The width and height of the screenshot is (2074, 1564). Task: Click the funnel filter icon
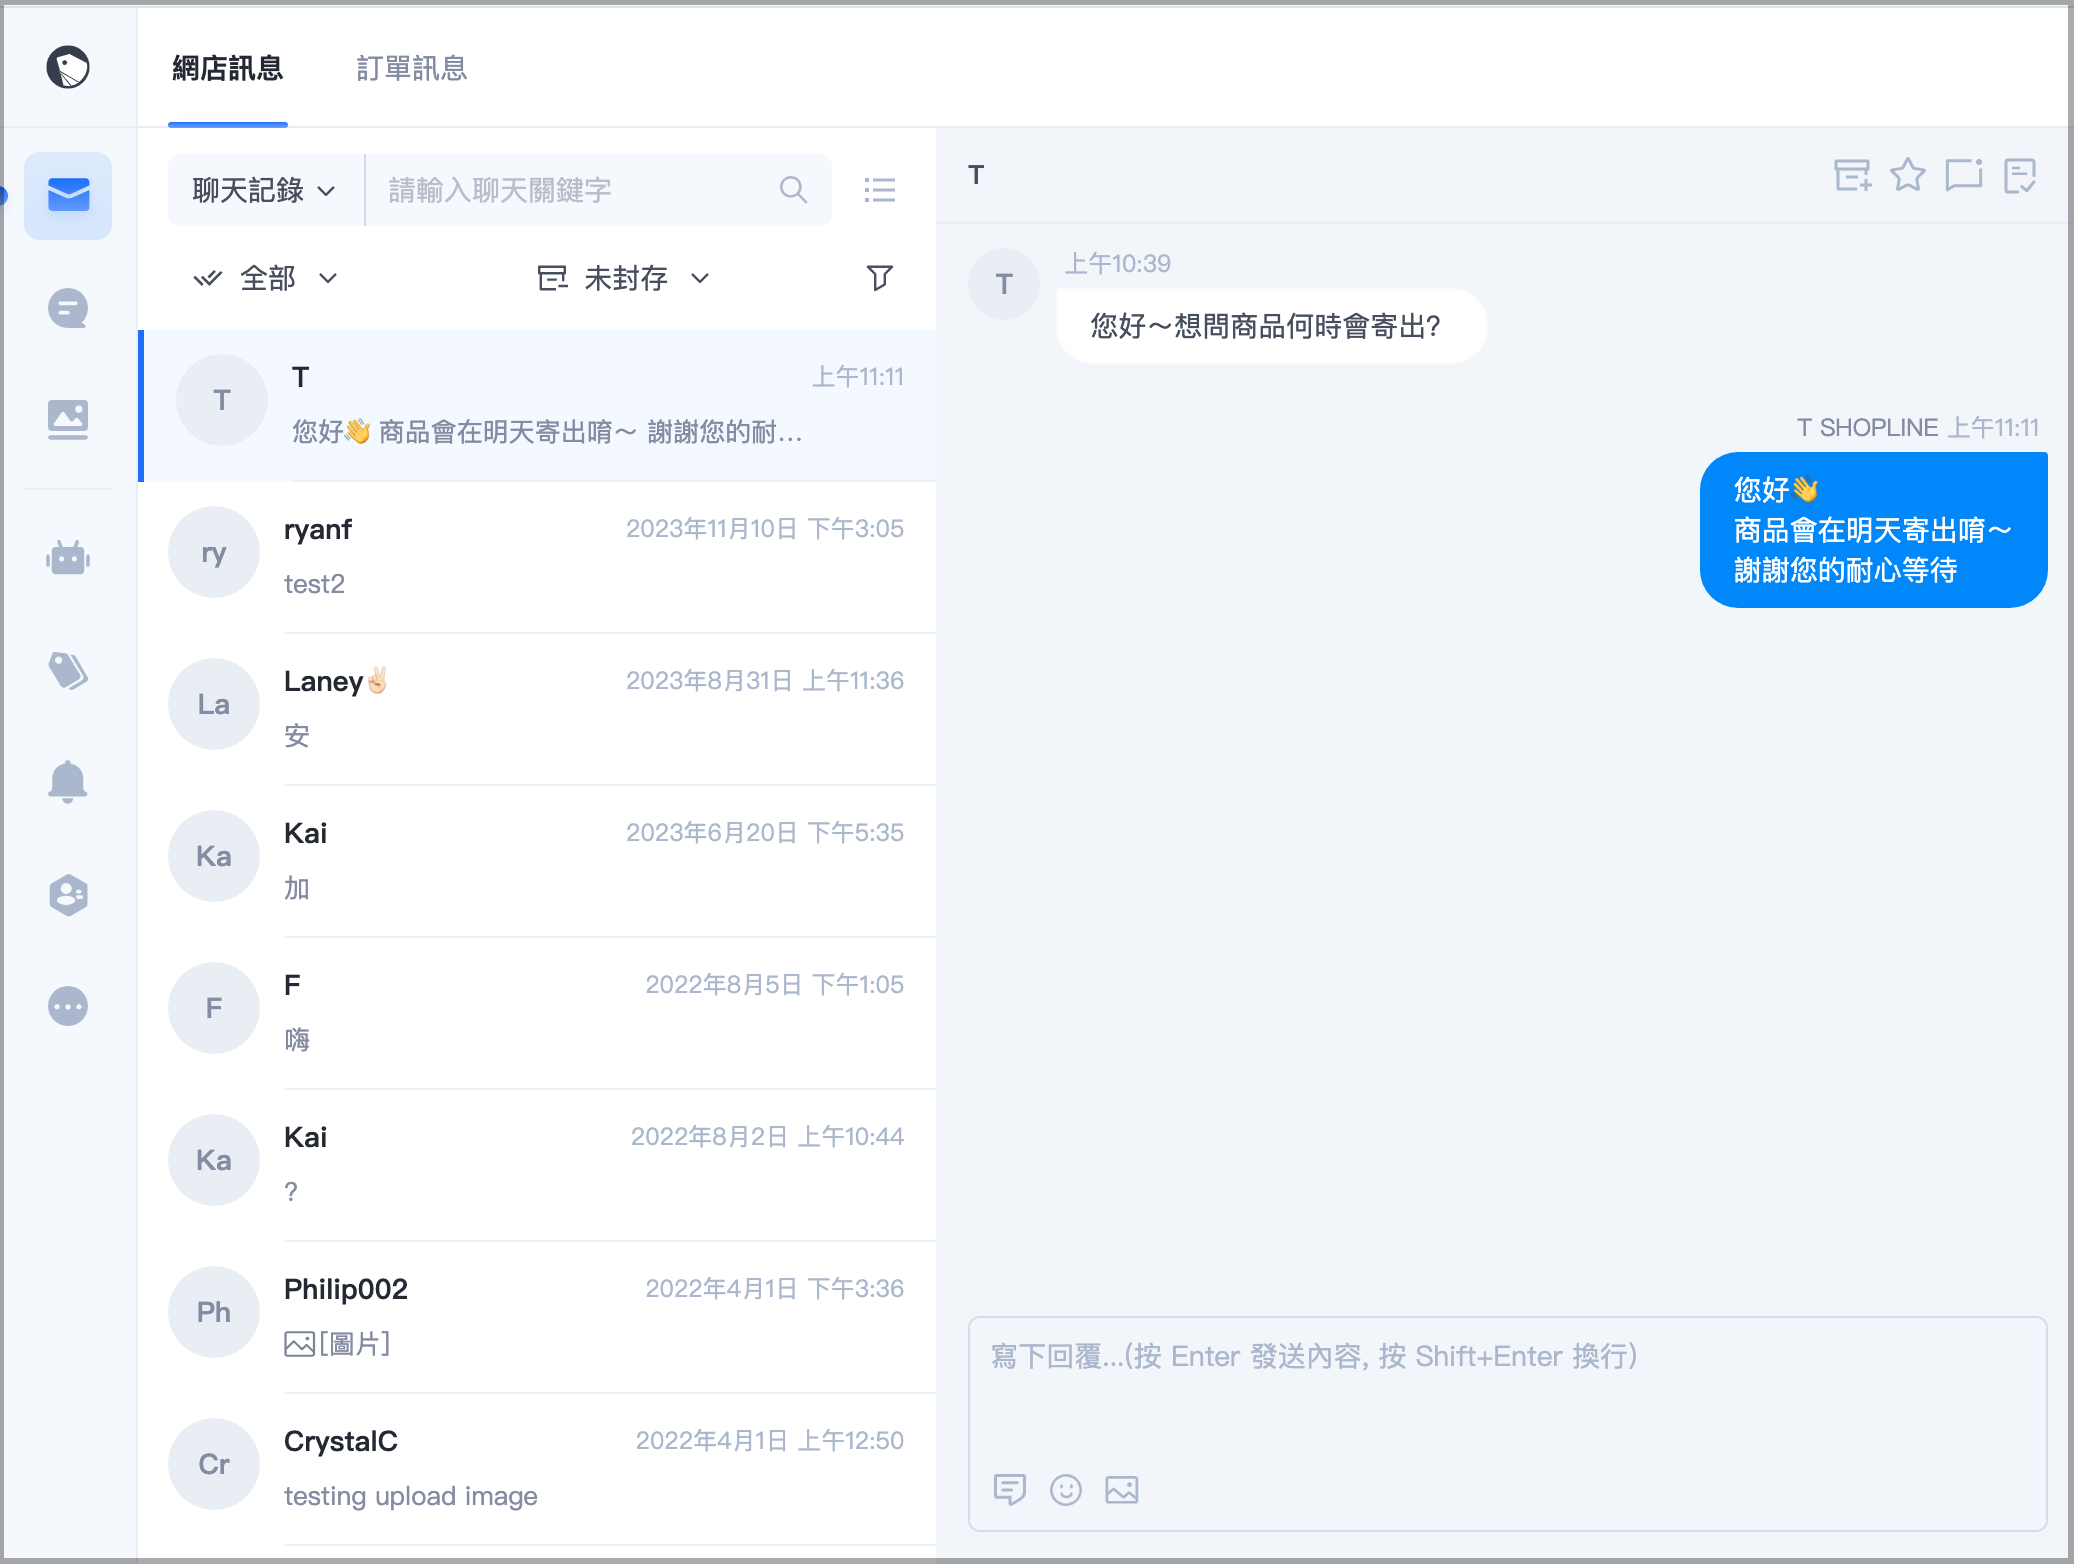pyautogui.click(x=880, y=278)
